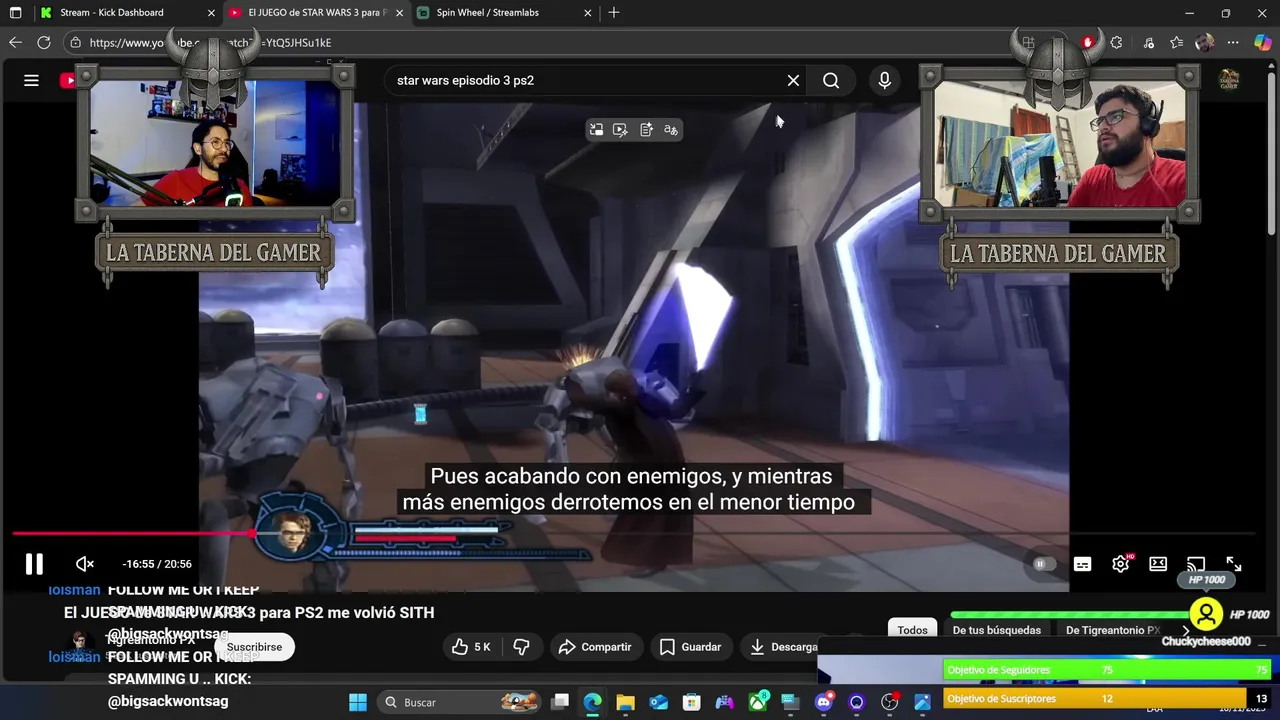Start voice search with the microphone
The width and height of the screenshot is (1280, 720).
884,80
